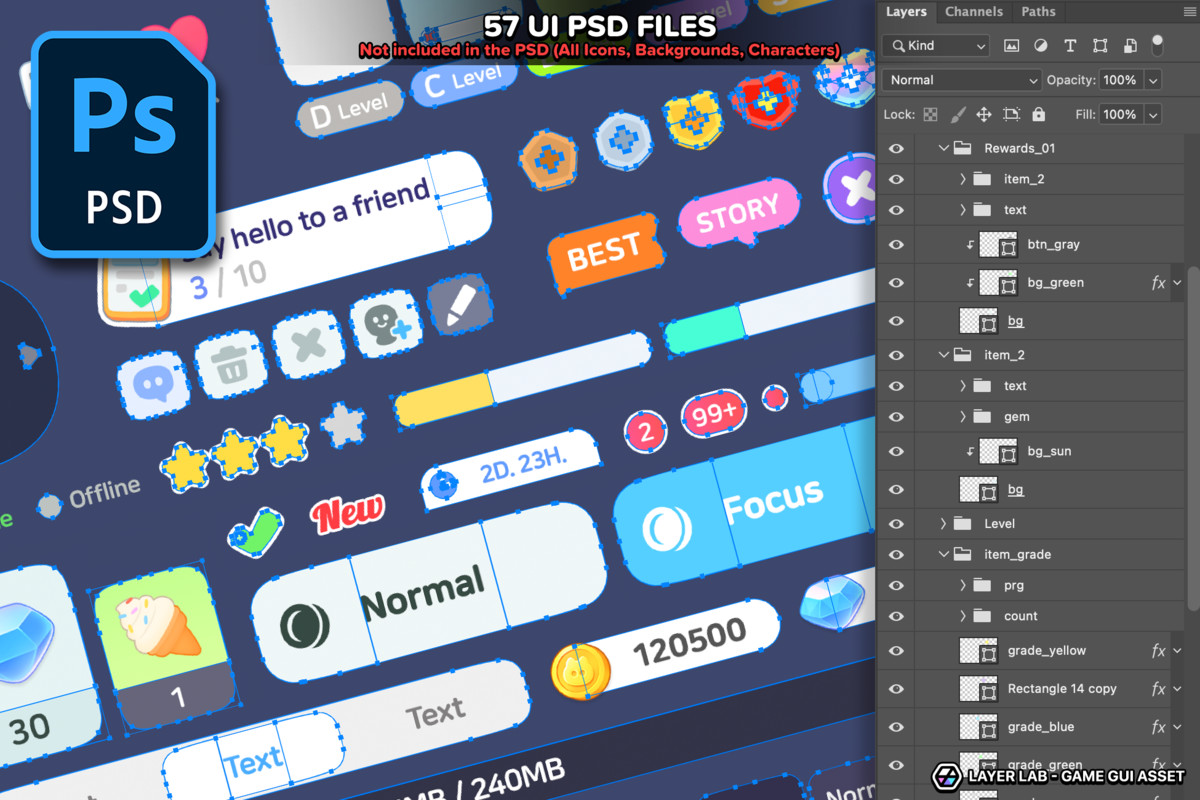Click the lock image pixels brush icon

[957, 114]
